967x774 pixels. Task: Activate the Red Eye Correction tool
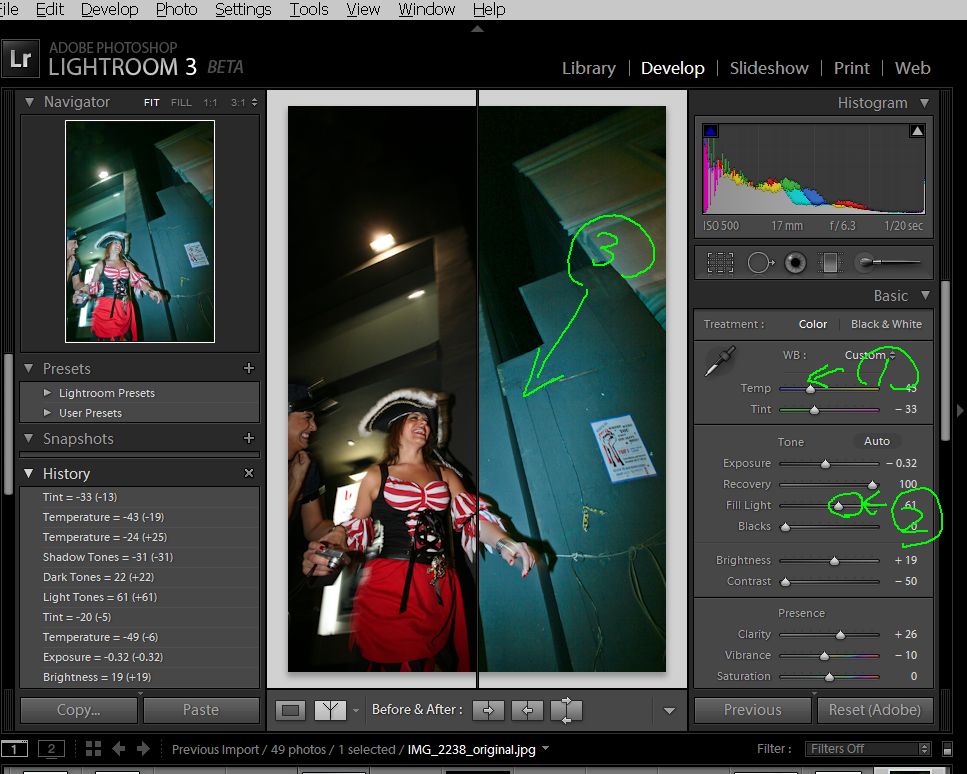(795, 263)
